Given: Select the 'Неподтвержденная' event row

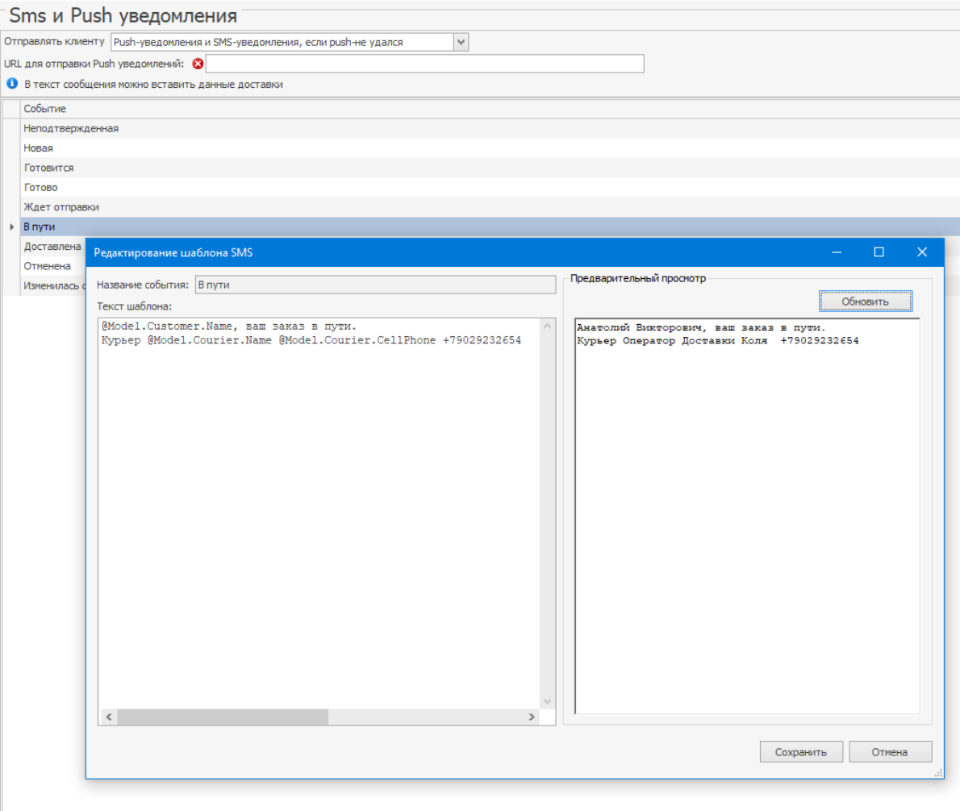Looking at the screenshot, I should 71,129.
